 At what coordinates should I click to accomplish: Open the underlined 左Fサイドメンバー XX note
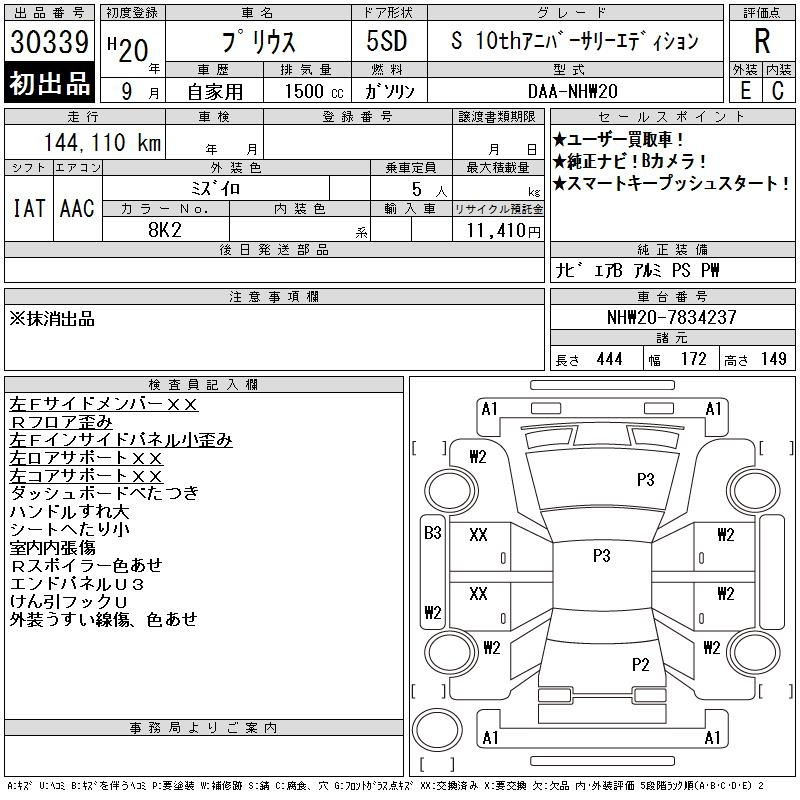[103, 404]
